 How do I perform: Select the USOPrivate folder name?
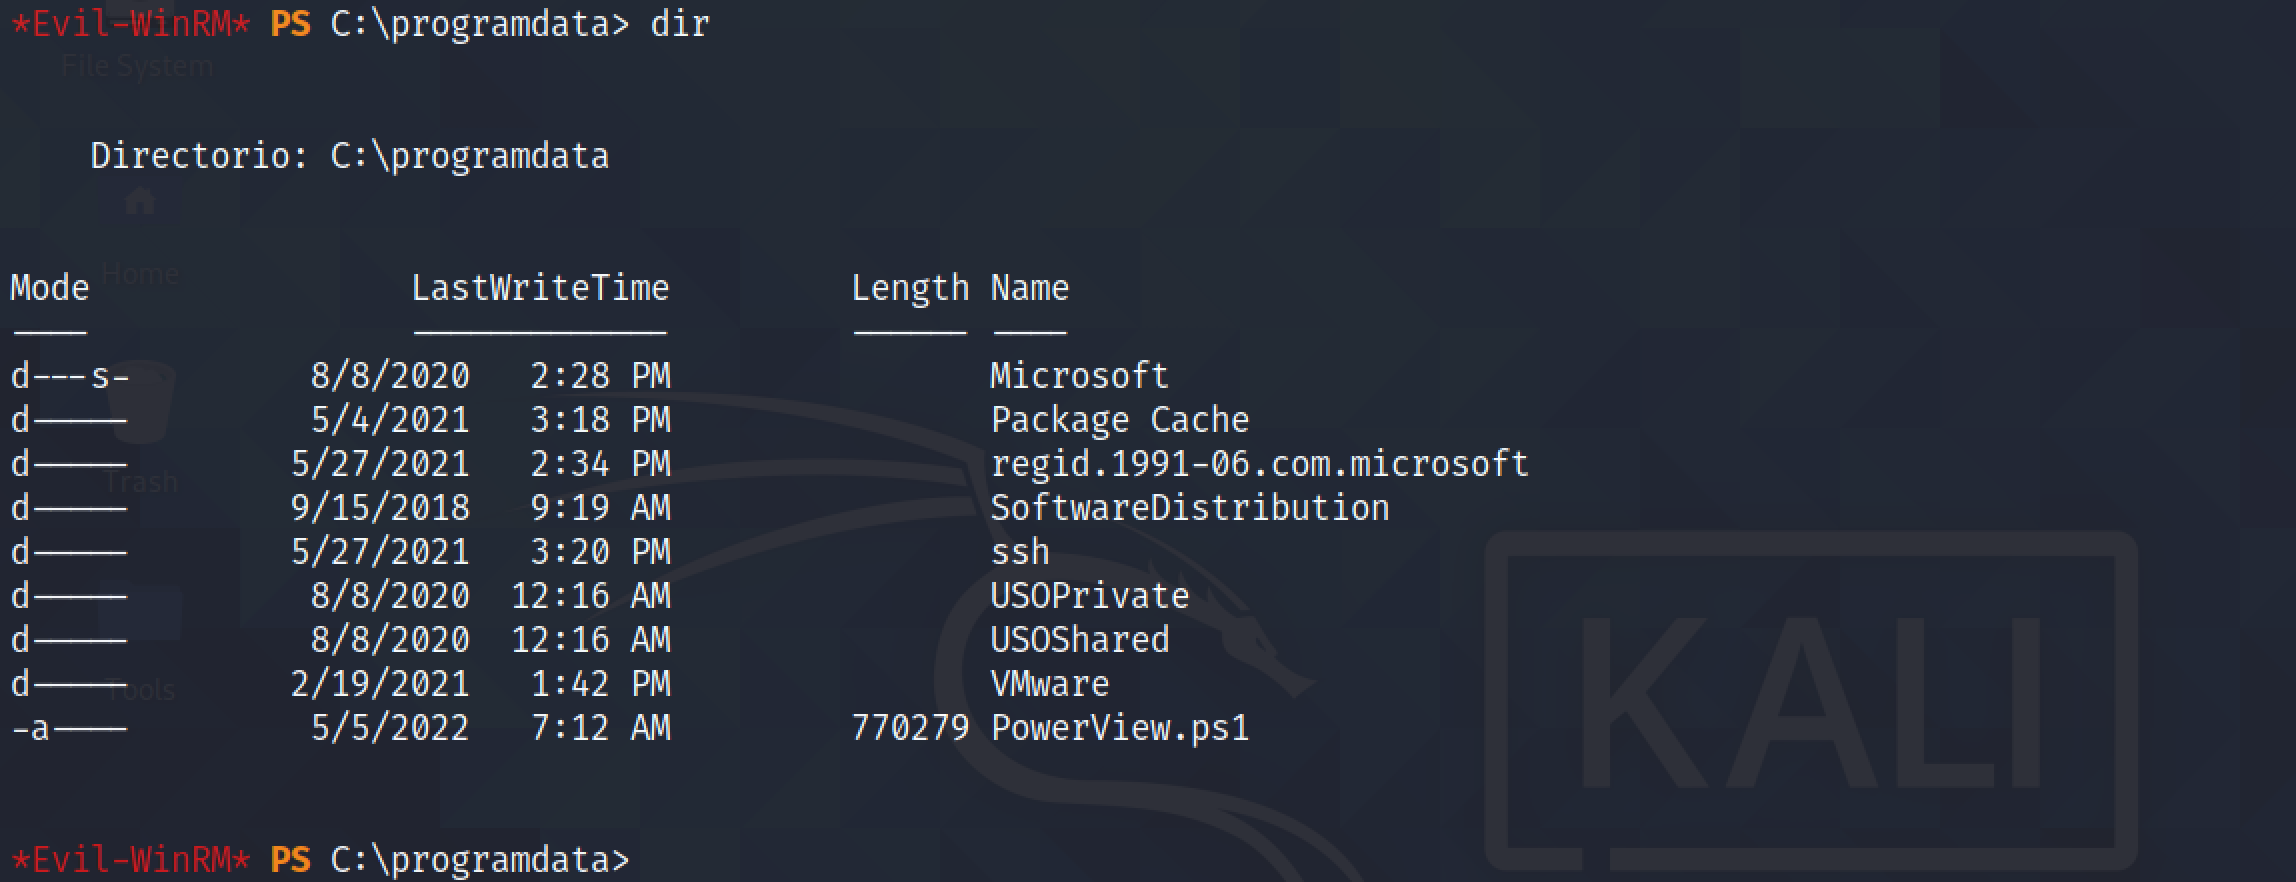click(1089, 596)
